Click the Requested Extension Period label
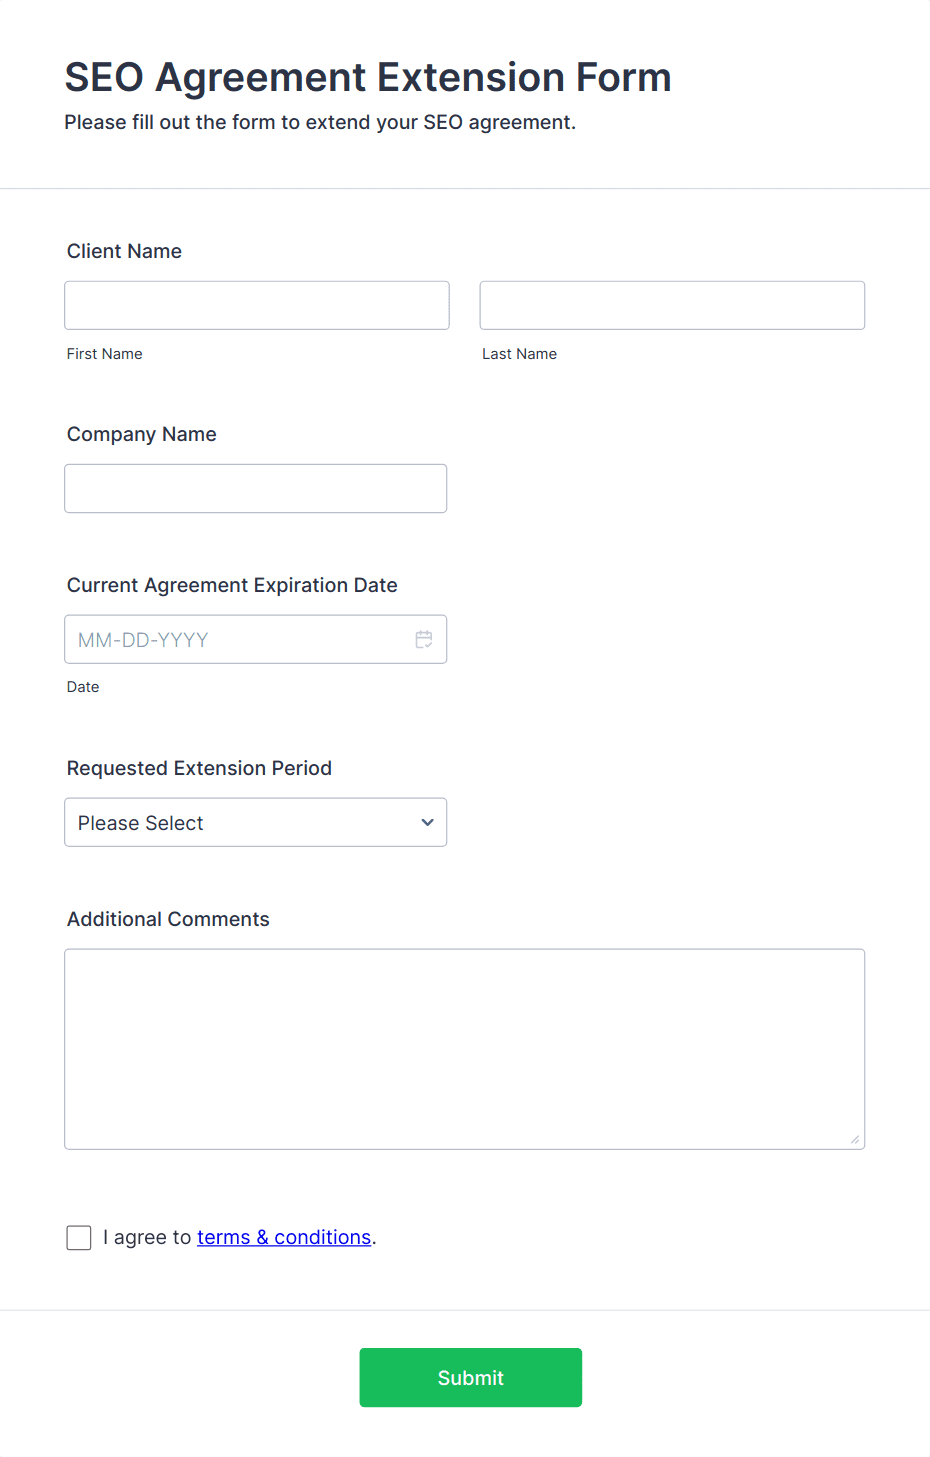The width and height of the screenshot is (930, 1457). pos(199,768)
